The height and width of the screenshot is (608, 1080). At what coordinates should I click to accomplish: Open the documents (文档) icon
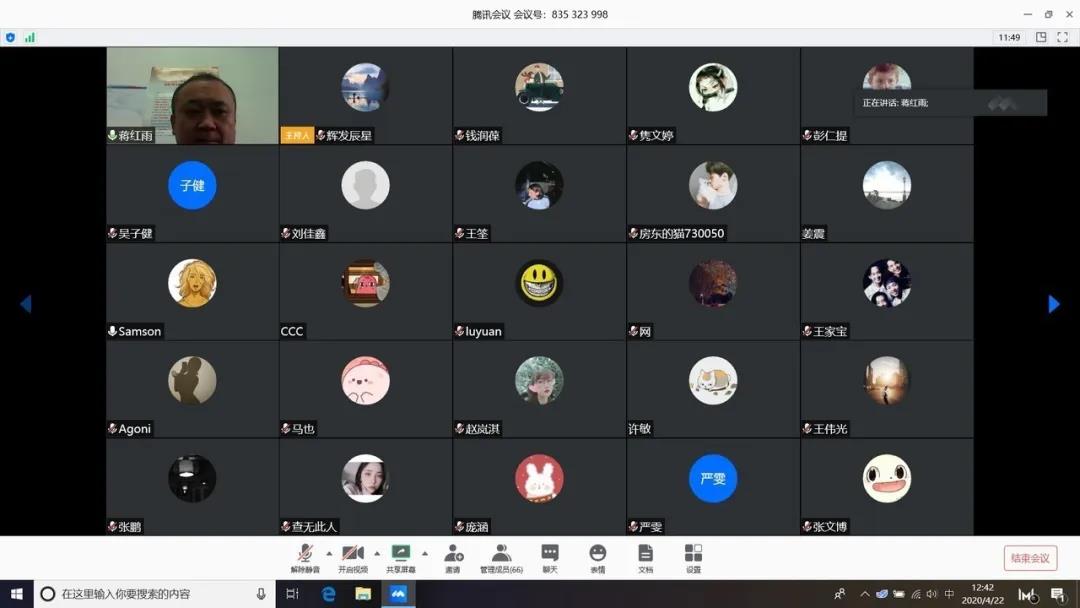pos(645,557)
